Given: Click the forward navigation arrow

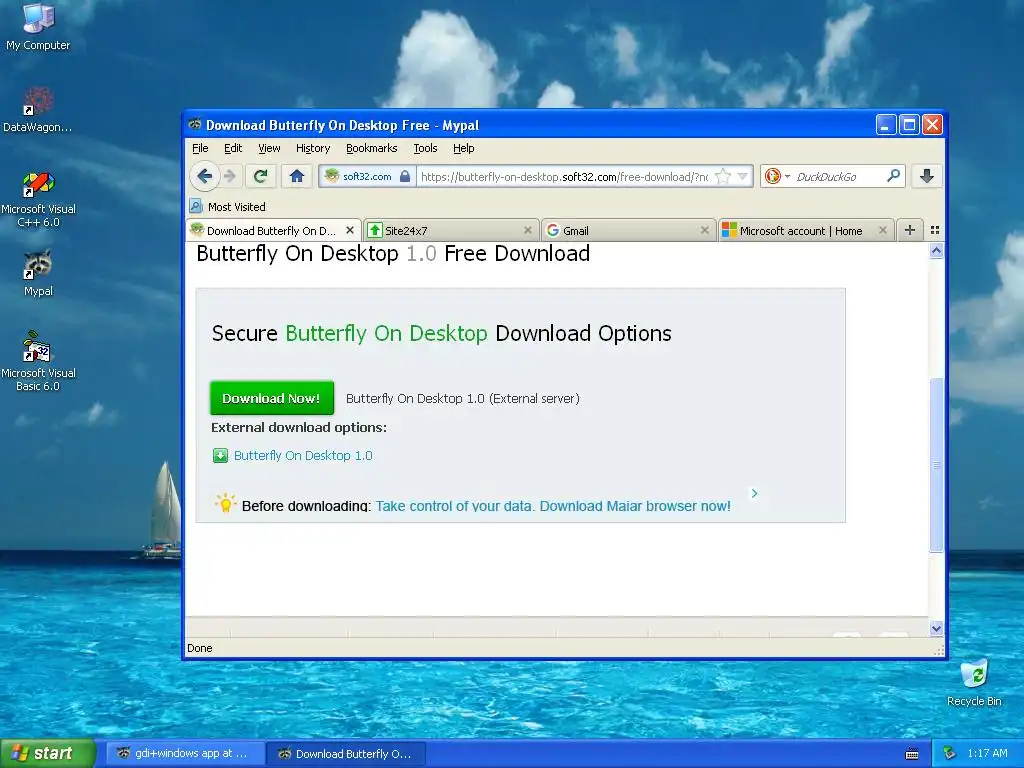Looking at the screenshot, I should tap(230, 176).
